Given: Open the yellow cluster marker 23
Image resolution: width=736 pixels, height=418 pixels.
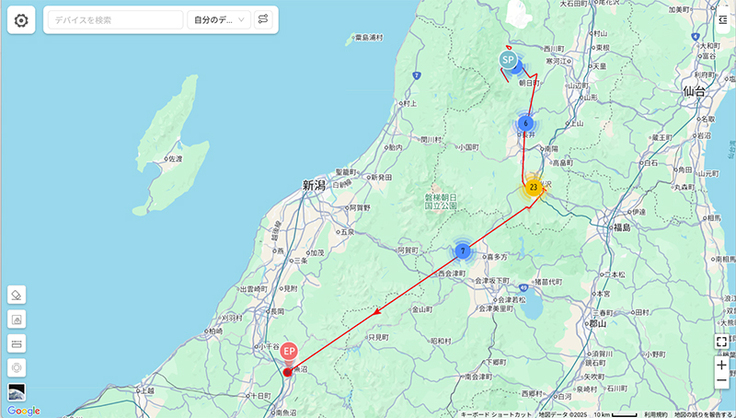Looking at the screenshot, I should click(x=533, y=187).
